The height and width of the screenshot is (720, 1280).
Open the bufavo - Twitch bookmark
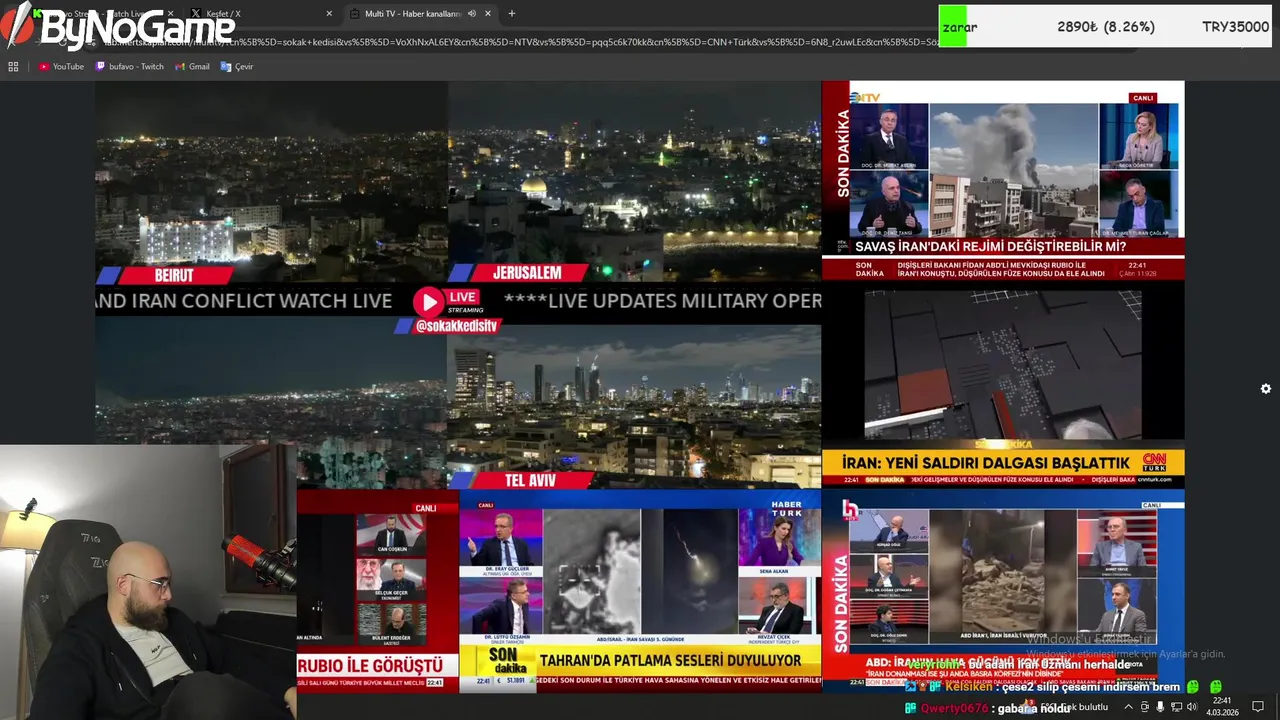pos(129,67)
